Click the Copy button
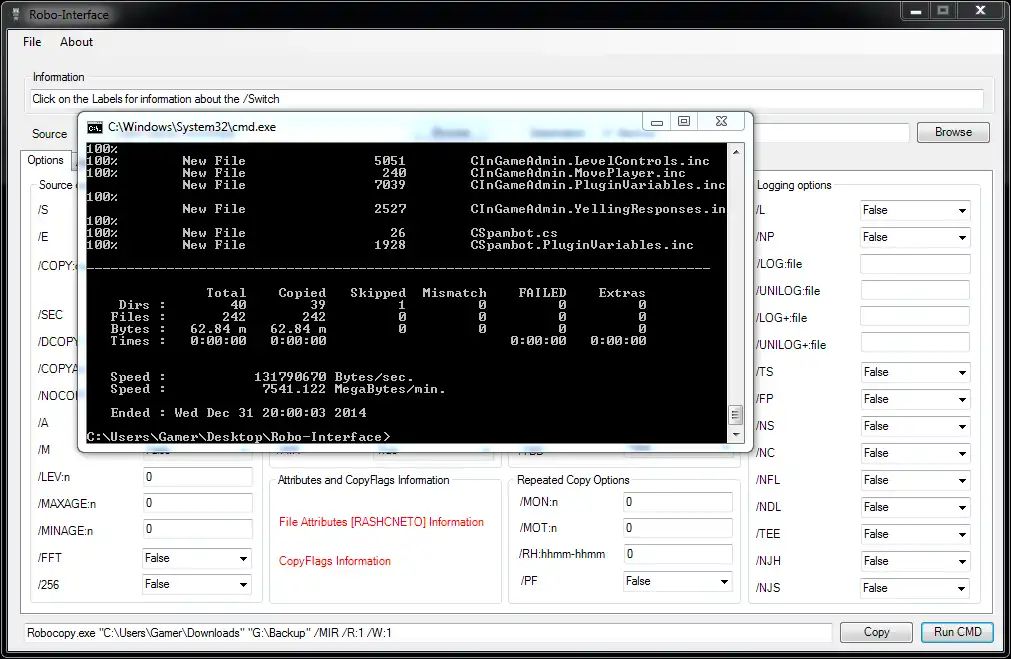 tap(876, 633)
